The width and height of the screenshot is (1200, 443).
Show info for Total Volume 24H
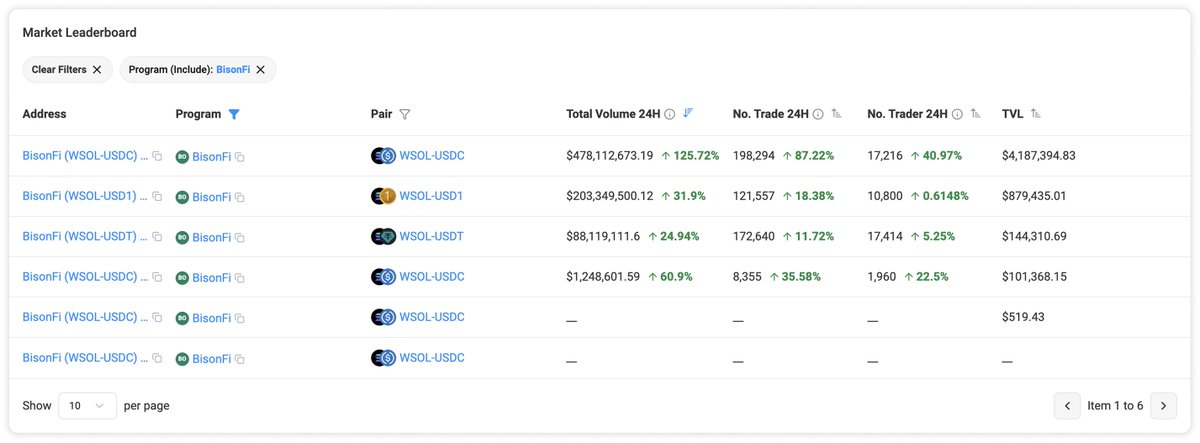point(670,114)
